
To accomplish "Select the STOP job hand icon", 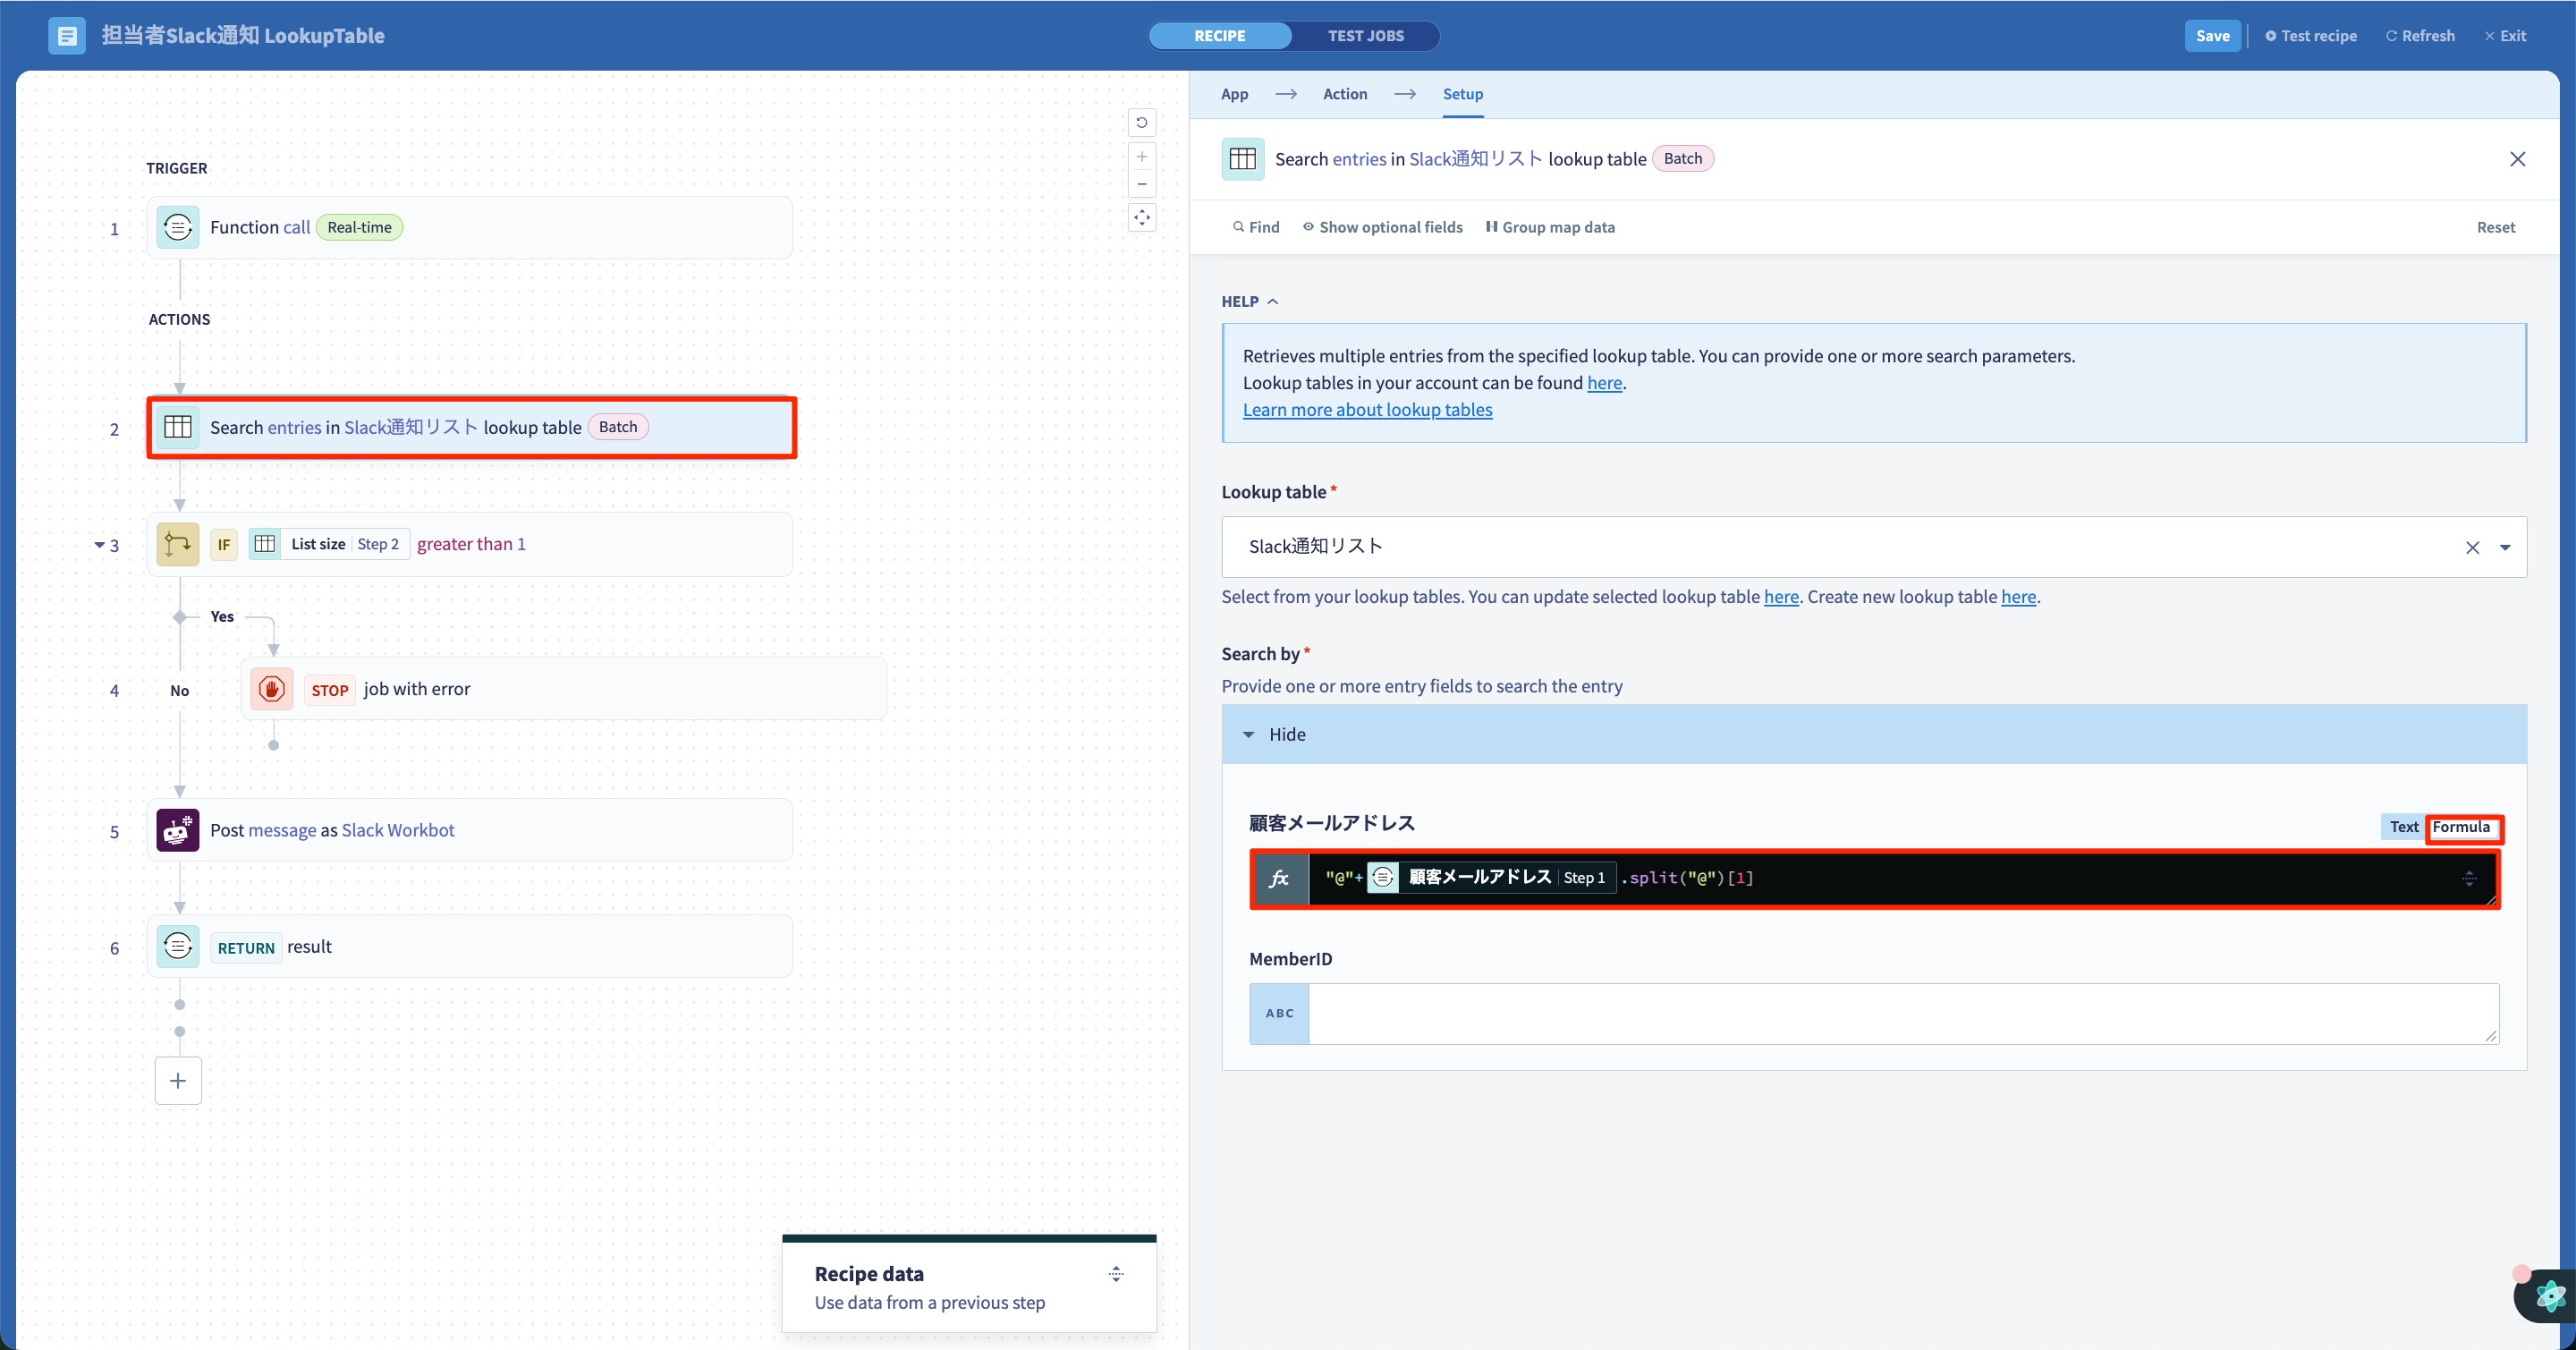I will tap(272, 689).
